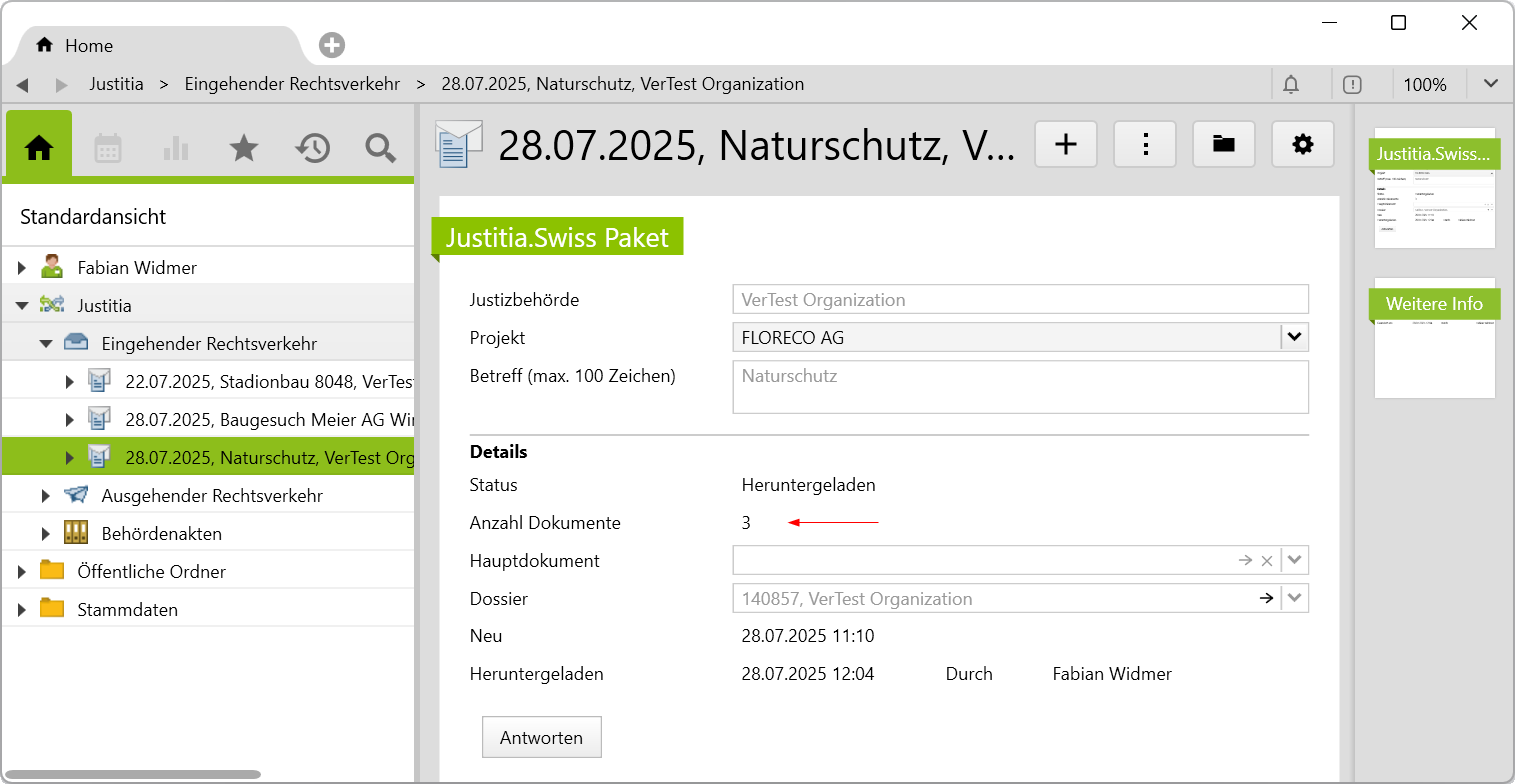The height and width of the screenshot is (784, 1515).
Task: Navigate back with the left arrow
Action: pos(22,85)
